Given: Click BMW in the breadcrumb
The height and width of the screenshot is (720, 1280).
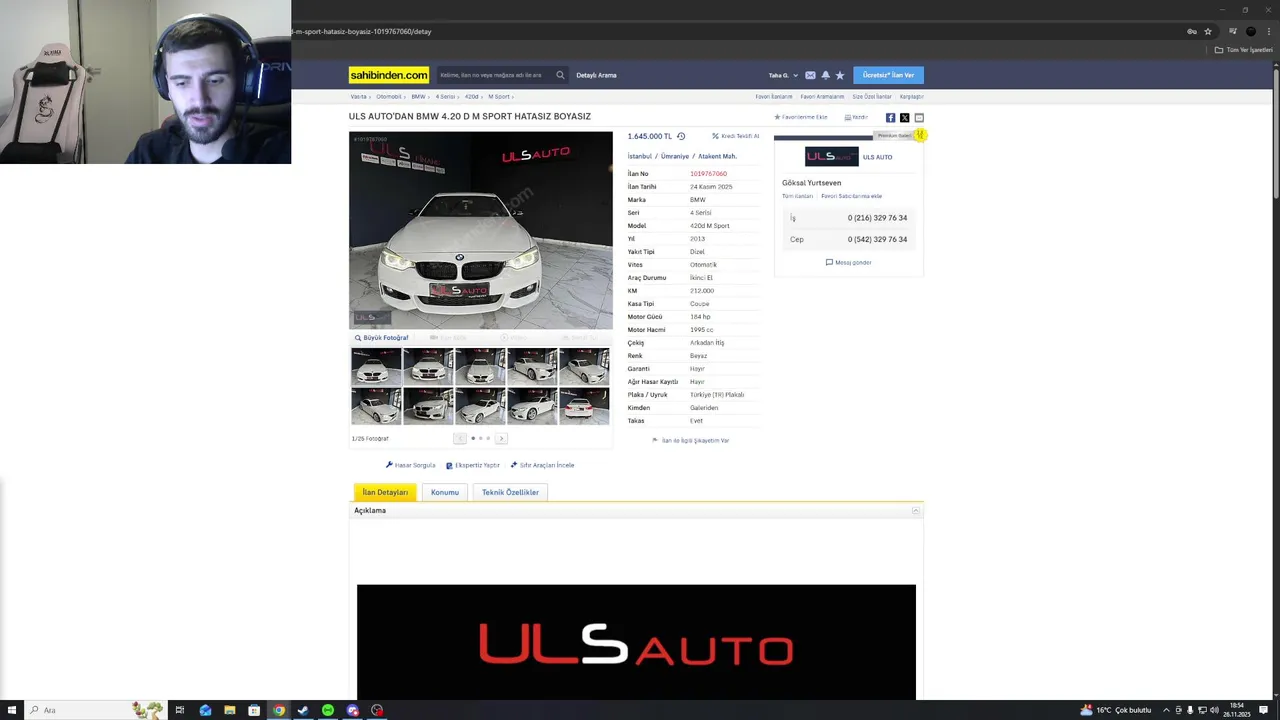Looking at the screenshot, I should point(418,97).
